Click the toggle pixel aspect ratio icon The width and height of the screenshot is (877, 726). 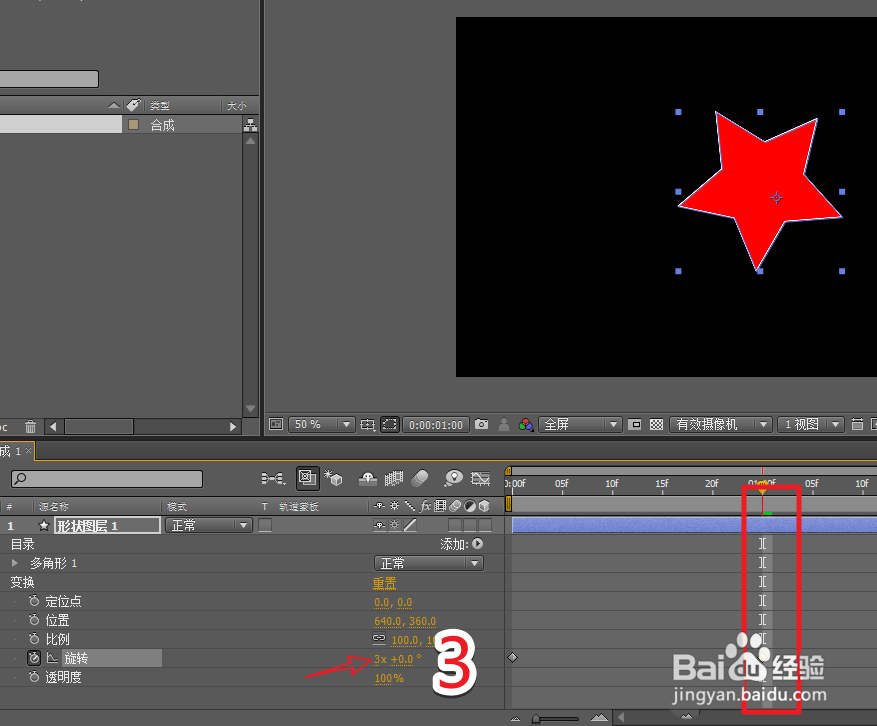coord(857,425)
